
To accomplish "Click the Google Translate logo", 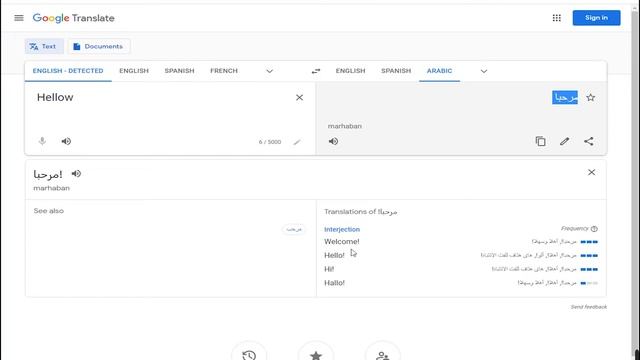I will (73, 18).
